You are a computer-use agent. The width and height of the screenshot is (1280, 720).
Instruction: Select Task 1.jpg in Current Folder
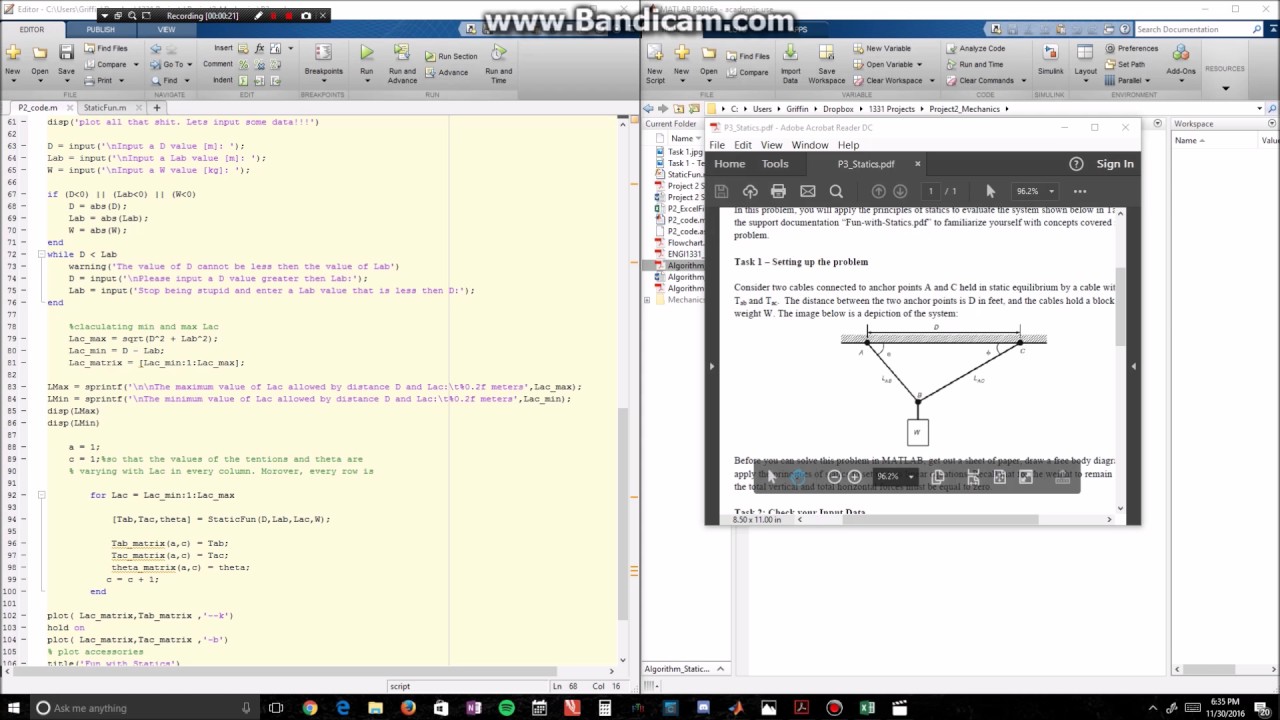tap(685, 152)
